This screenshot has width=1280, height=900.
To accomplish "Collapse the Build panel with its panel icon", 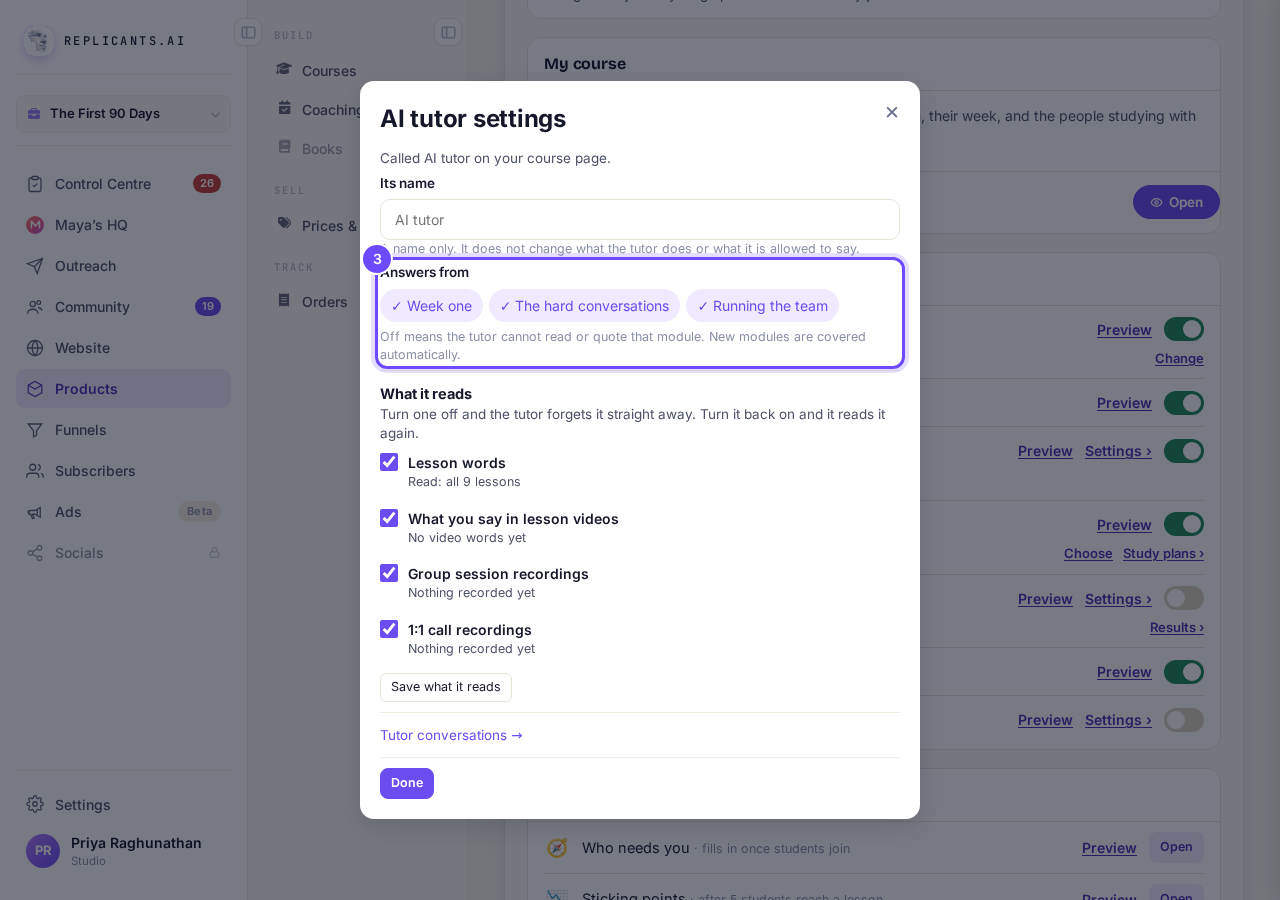I will (x=448, y=32).
